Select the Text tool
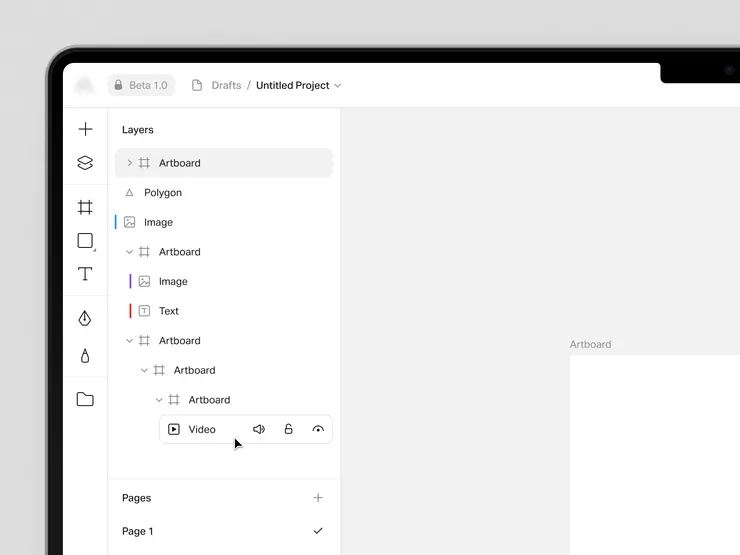The height and width of the screenshot is (555, 740). (x=85, y=274)
